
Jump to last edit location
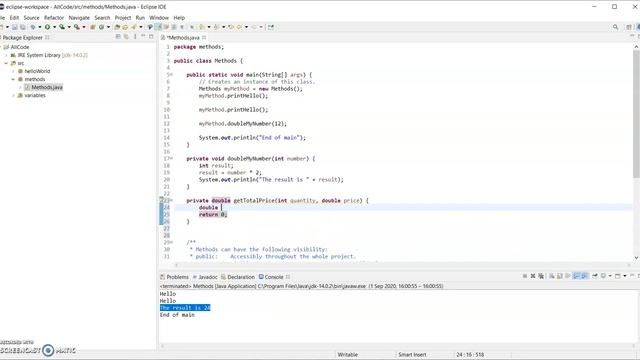point(231,27)
